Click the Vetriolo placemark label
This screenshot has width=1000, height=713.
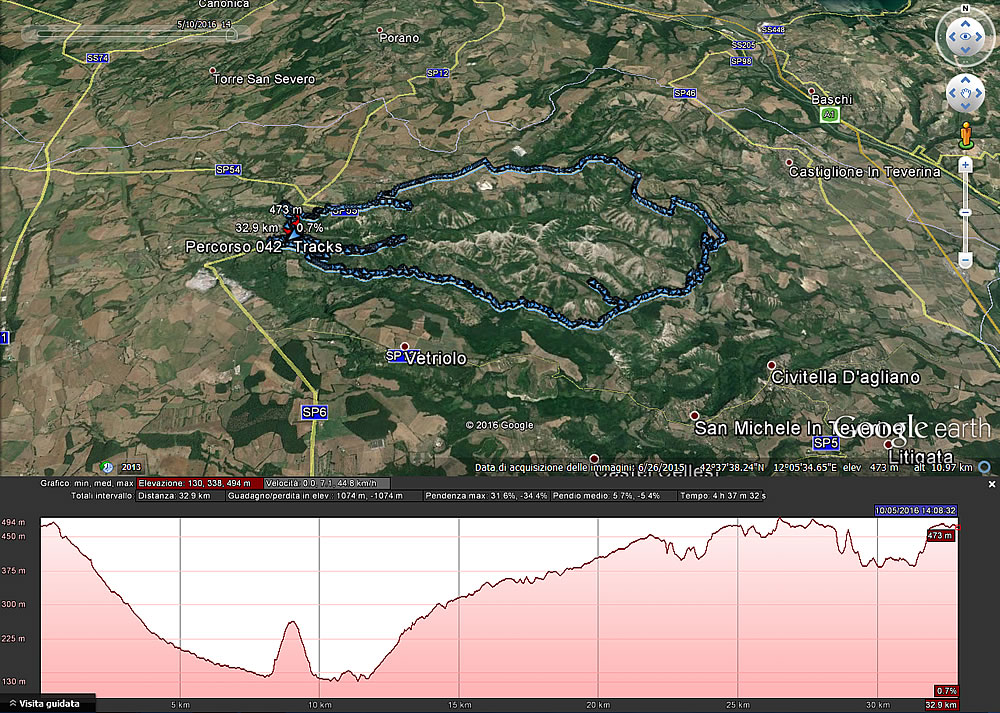coord(436,358)
